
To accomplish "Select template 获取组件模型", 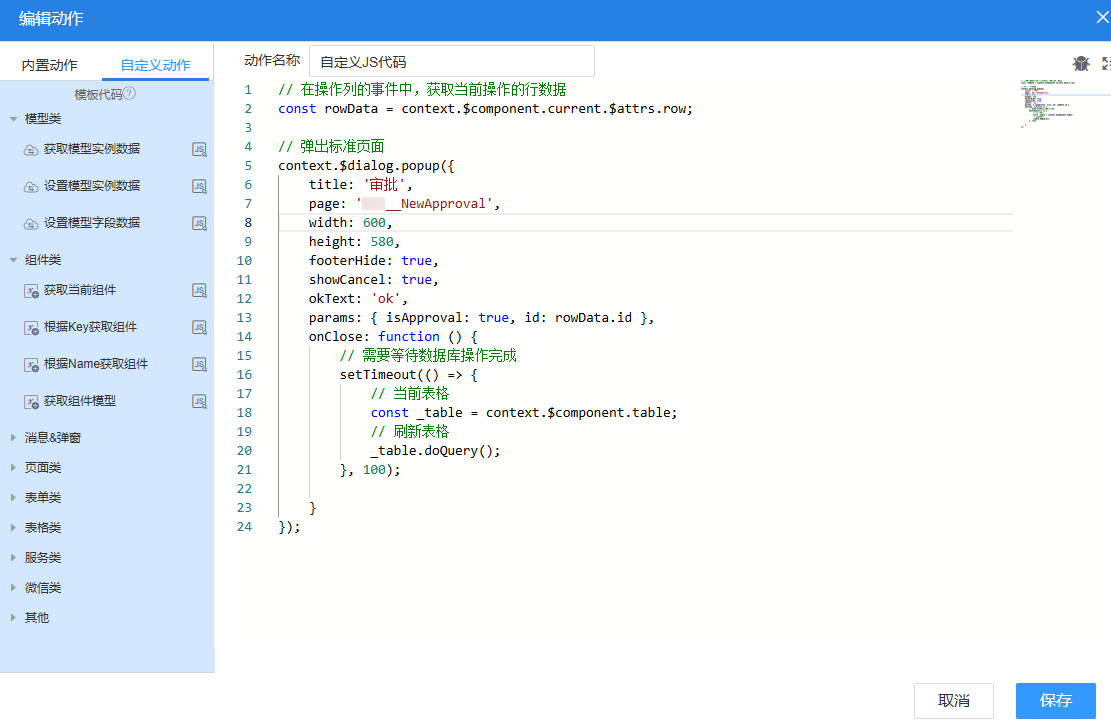I will pyautogui.click(x=80, y=400).
